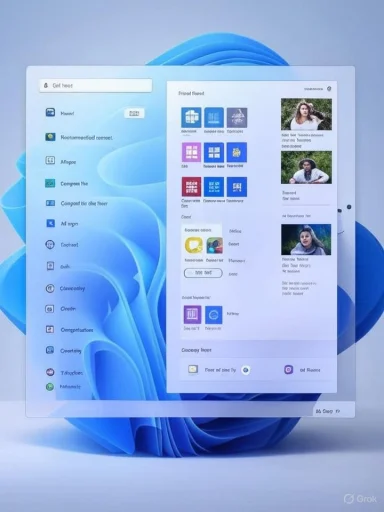This screenshot has width=384, height=512.
Task: Open the grey-purple tile with triangle symbol
Action: point(237,118)
